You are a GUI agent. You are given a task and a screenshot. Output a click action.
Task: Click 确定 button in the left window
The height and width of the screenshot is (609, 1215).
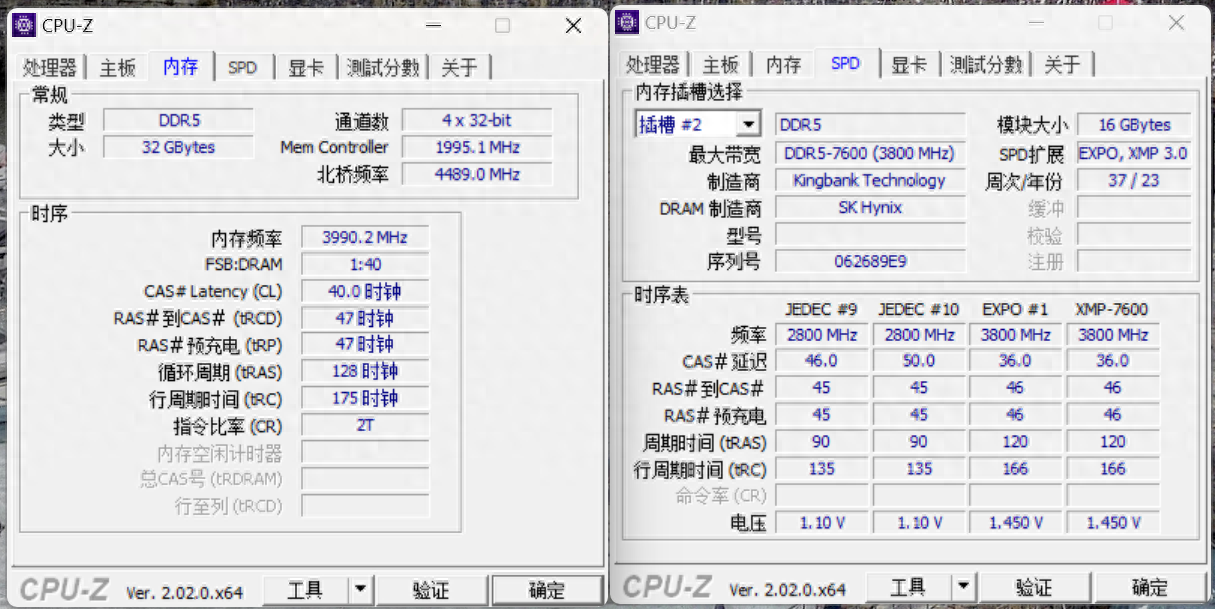(546, 590)
